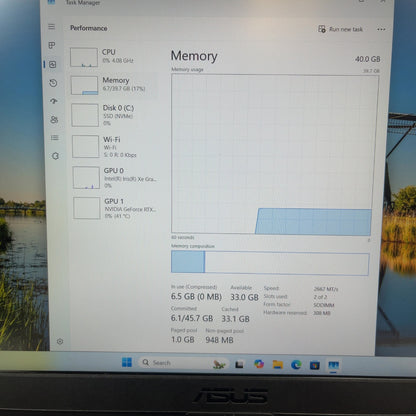Viewport: 416px width, 416px height.
Task: Click the CPU mini graph thumbnail
Action: pos(84,57)
